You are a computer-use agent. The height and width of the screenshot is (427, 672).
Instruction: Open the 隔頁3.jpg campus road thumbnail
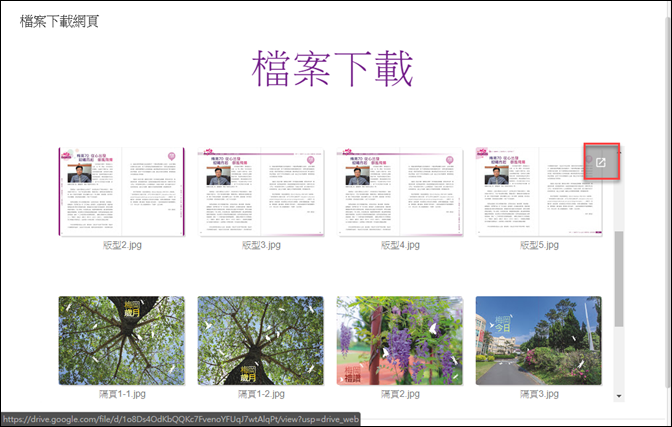tap(539, 340)
